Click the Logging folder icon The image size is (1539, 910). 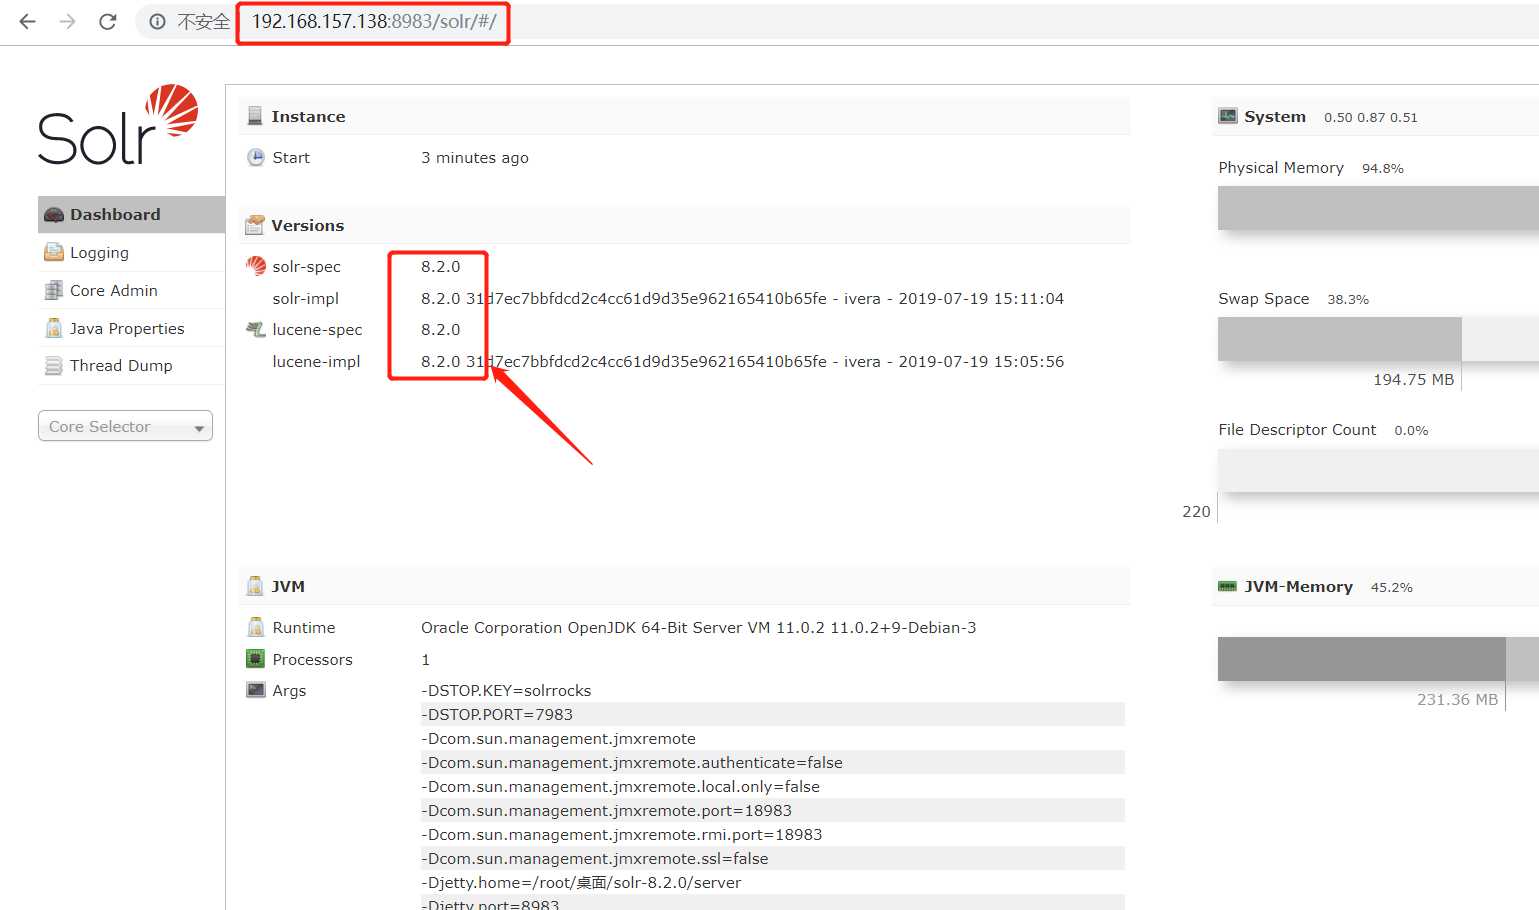54,252
